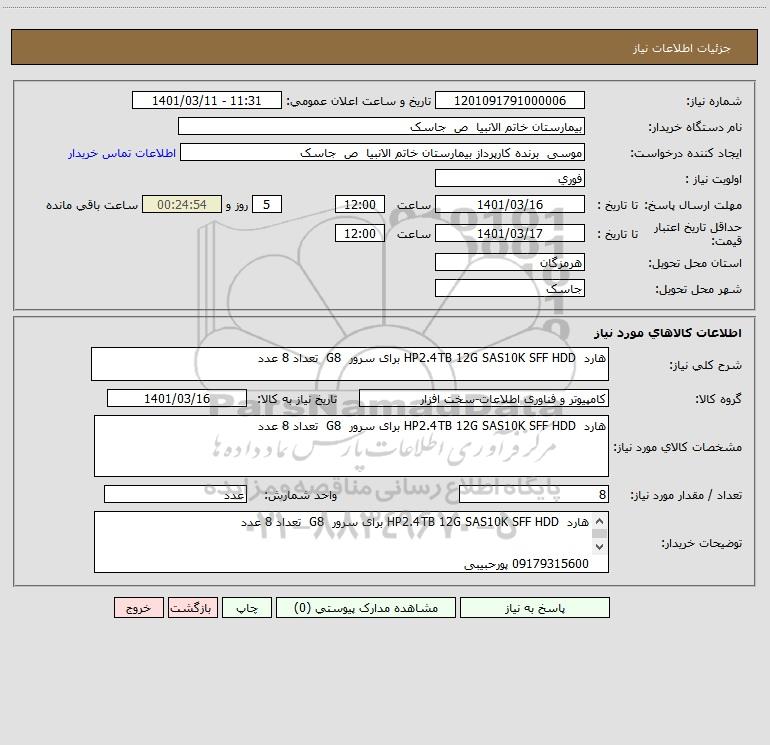770x745 pixels.
Task: Click the announcement date field 1401/03/11 - 11:31
Action: pos(207,100)
